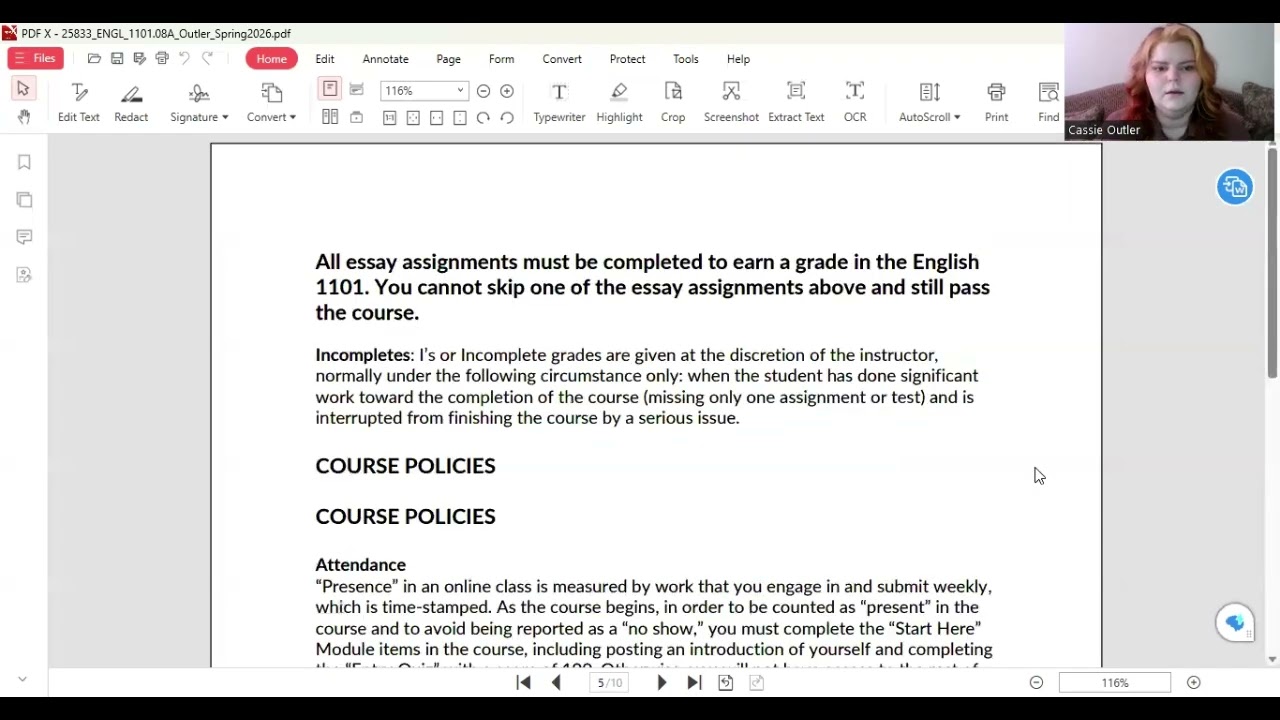This screenshot has width=1280, height=720.
Task: Expand the bottom-left sidebar chevron
Action: (22, 680)
